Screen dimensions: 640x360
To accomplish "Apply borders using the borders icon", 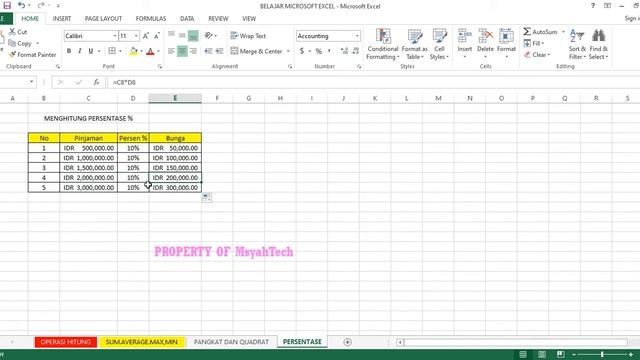I will (112, 51).
